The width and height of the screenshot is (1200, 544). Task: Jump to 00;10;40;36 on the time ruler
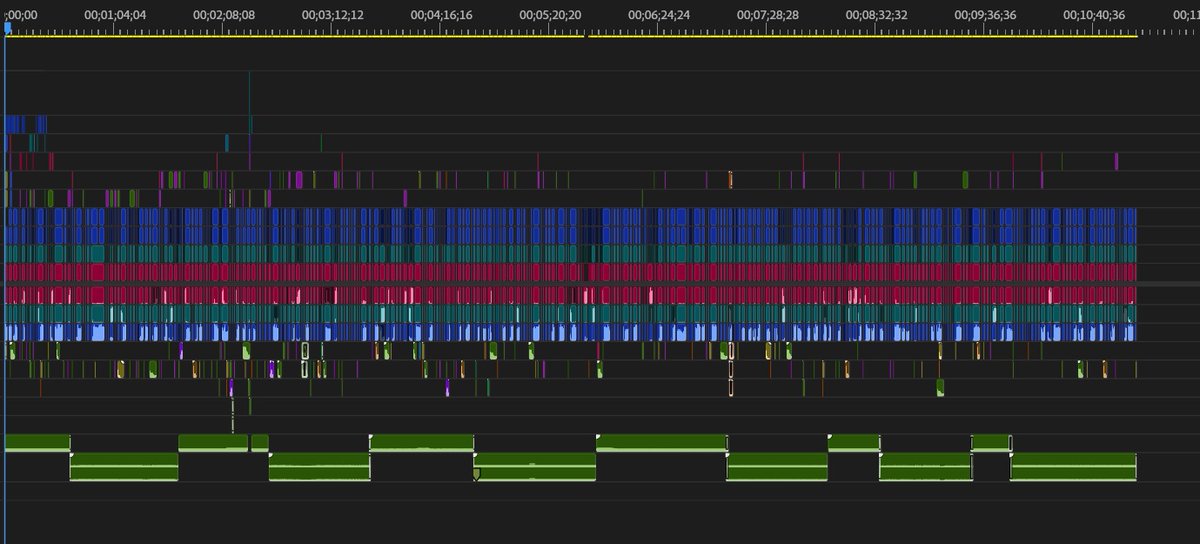point(1094,16)
